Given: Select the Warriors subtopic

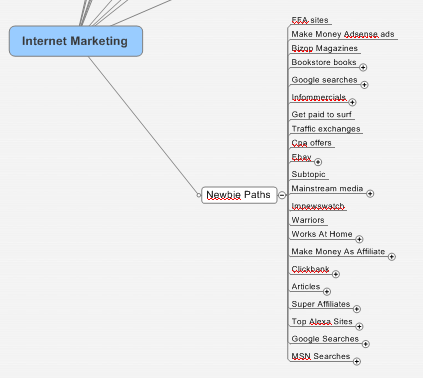Looking at the screenshot, I should 308,220.
